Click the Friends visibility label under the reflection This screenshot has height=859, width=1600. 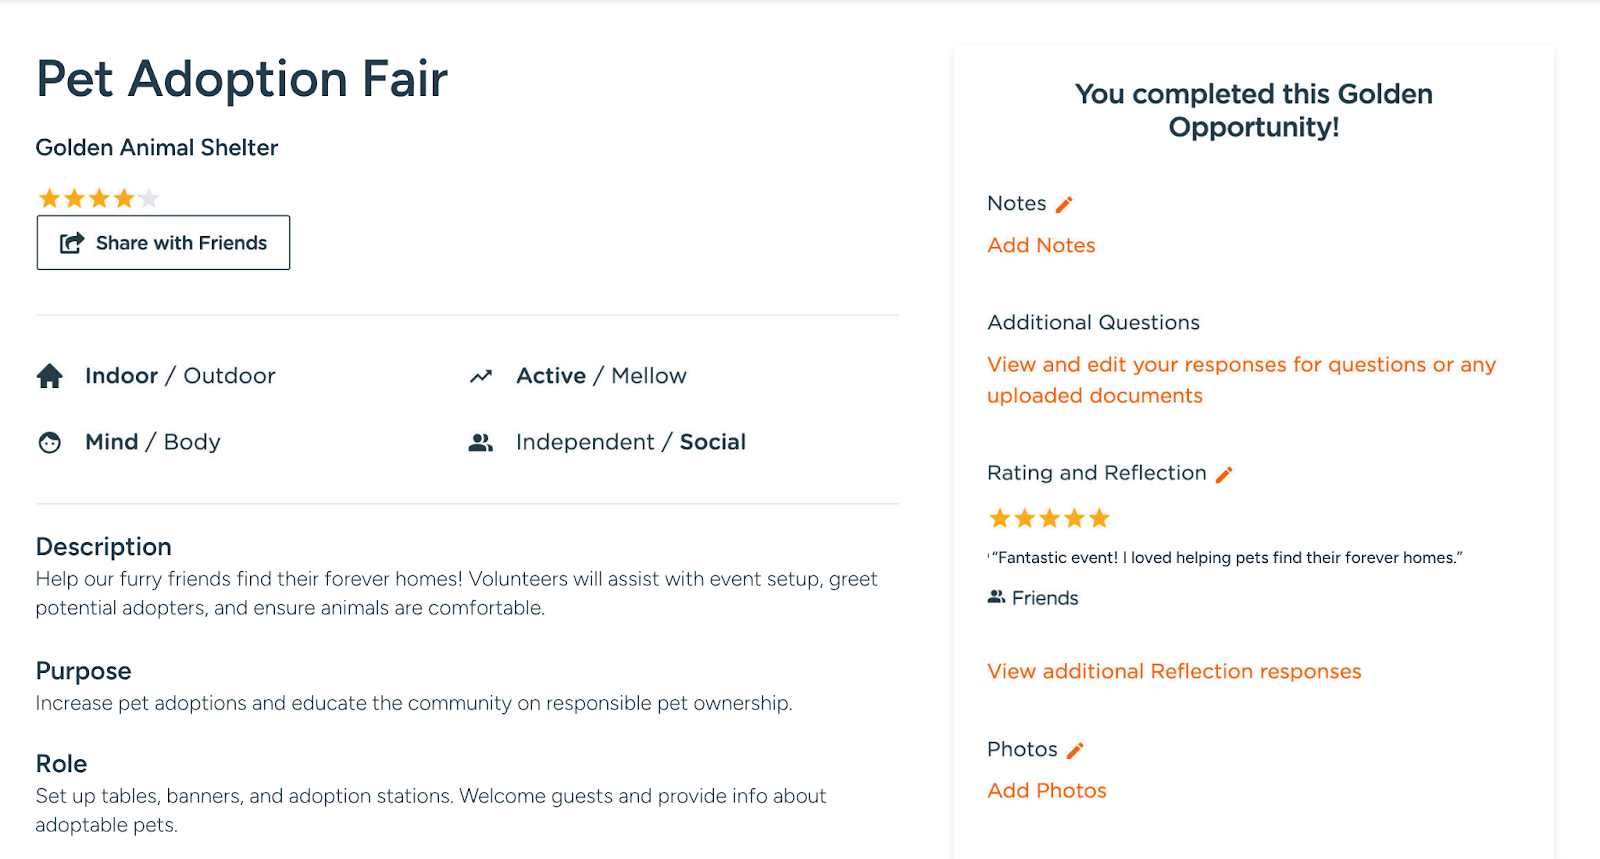(1045, 598)
